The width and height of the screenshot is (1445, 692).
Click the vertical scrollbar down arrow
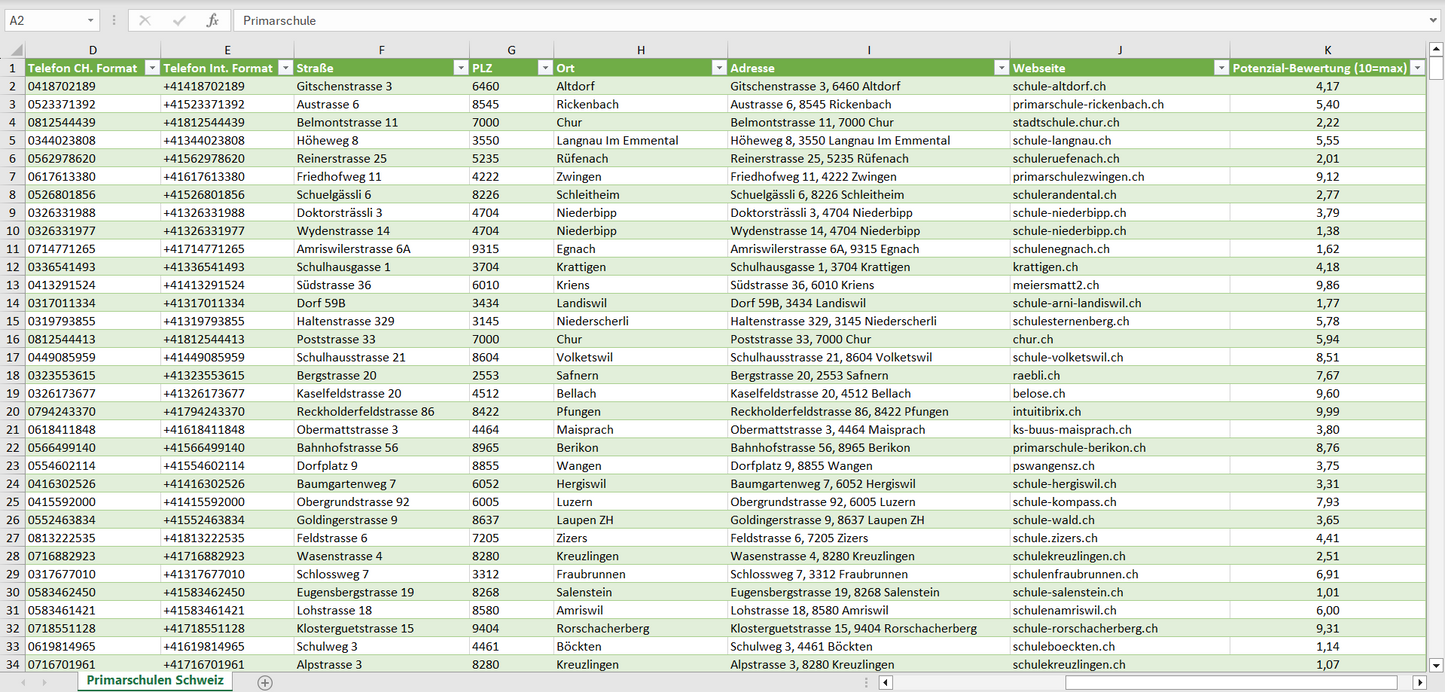point(1436,664)
